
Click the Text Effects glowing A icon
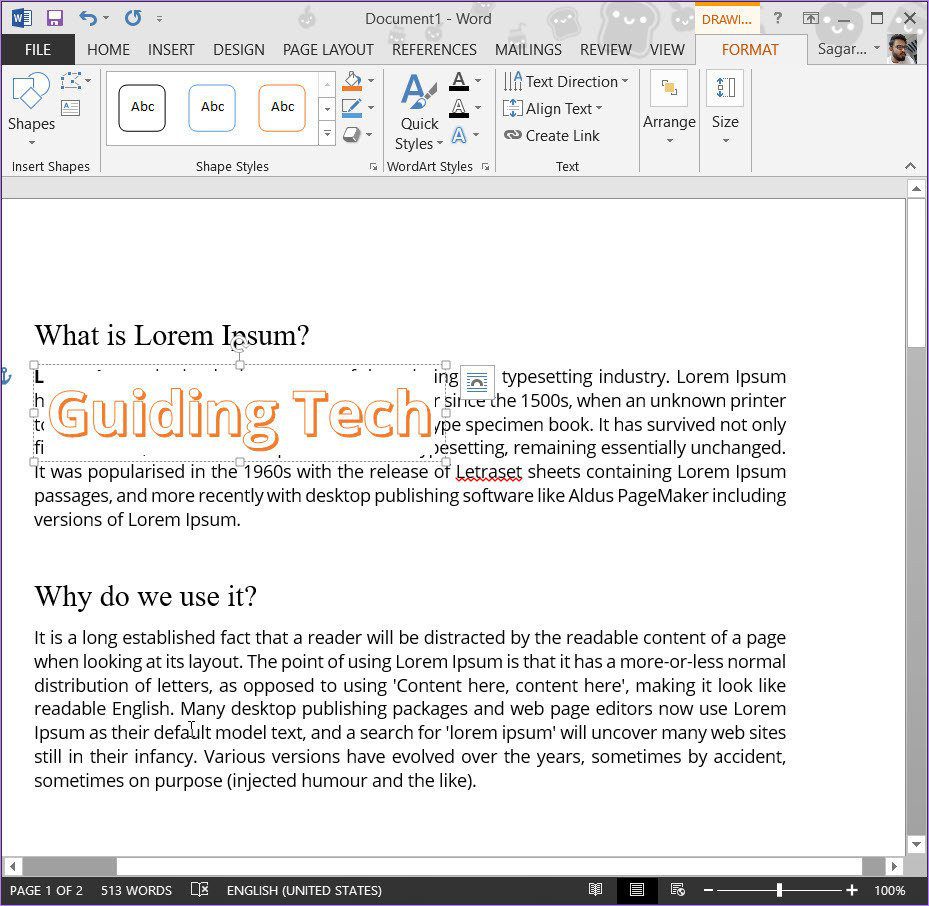(459, 135)
